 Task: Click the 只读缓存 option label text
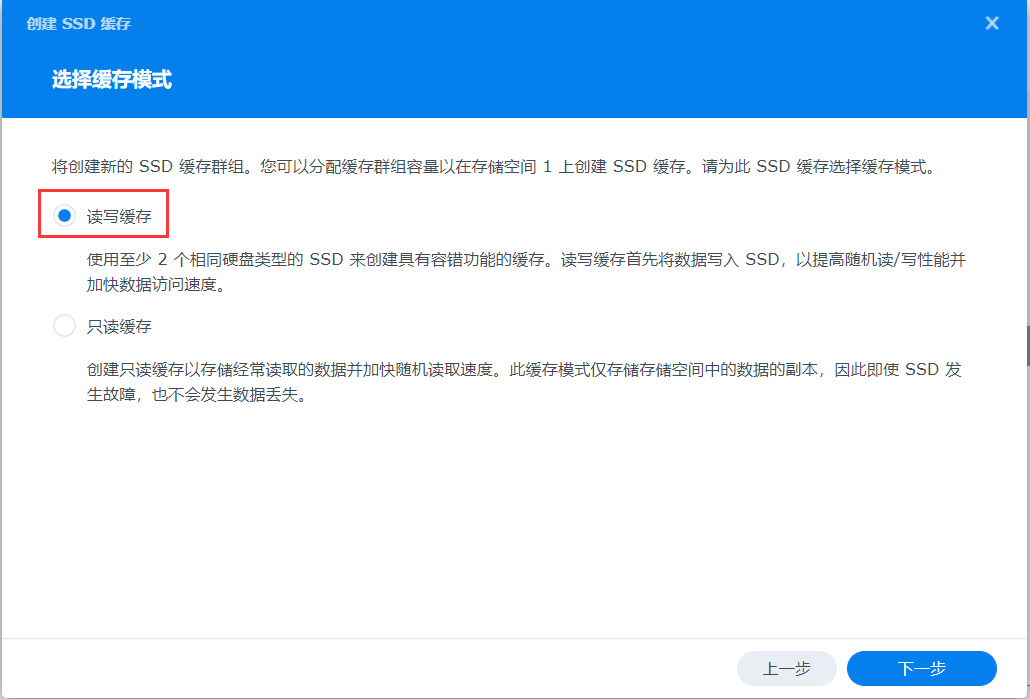pos(119,326)
